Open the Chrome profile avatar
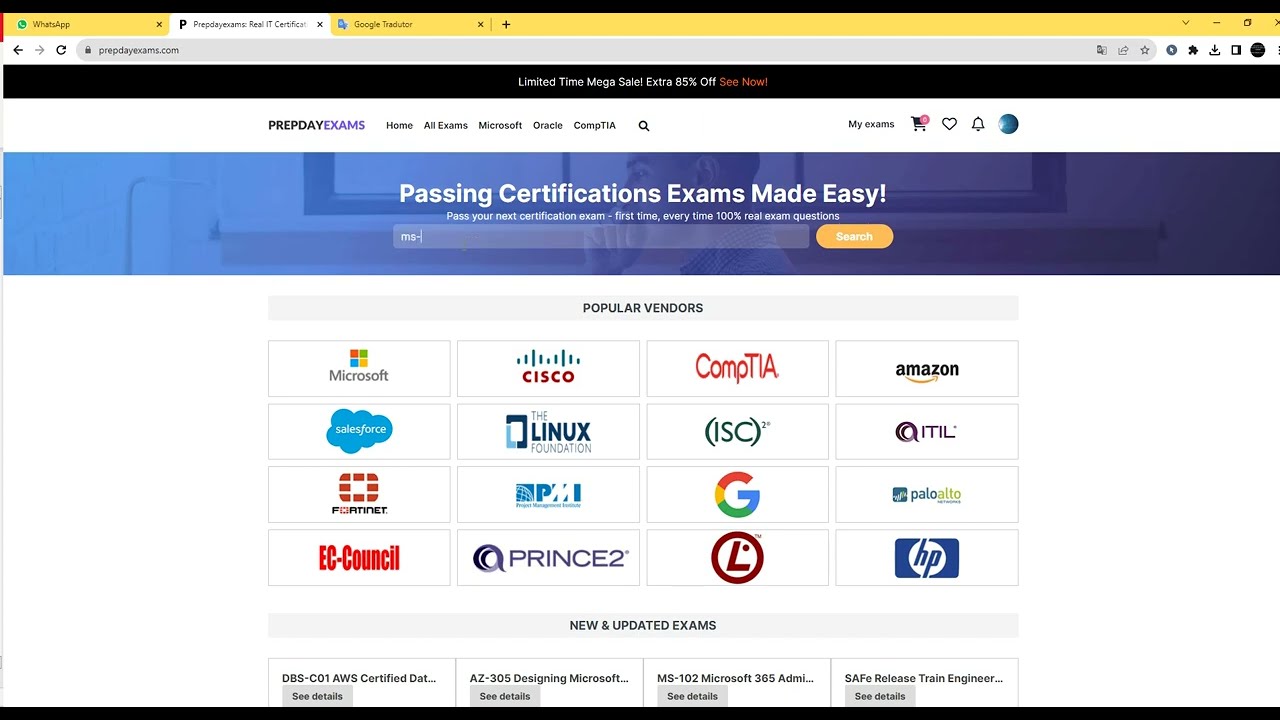Viewport: 1280px width, 720px height. coord(1258,50)
